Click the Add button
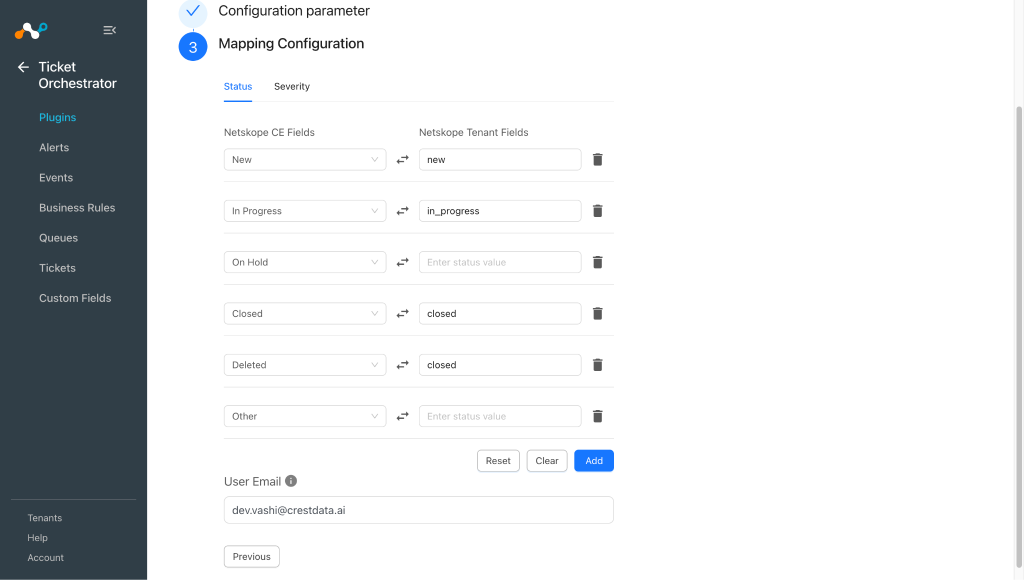1024x580 pixels. [x=594, y=460]
